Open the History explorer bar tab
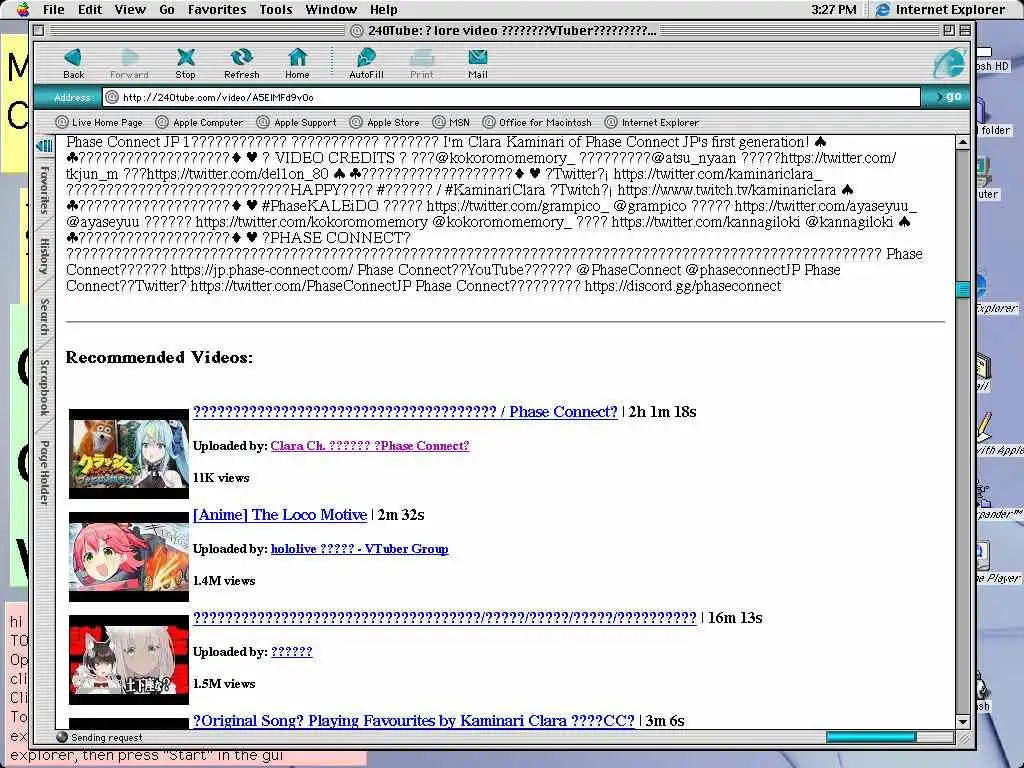1024x768 pixels. [x=44, y=256]
